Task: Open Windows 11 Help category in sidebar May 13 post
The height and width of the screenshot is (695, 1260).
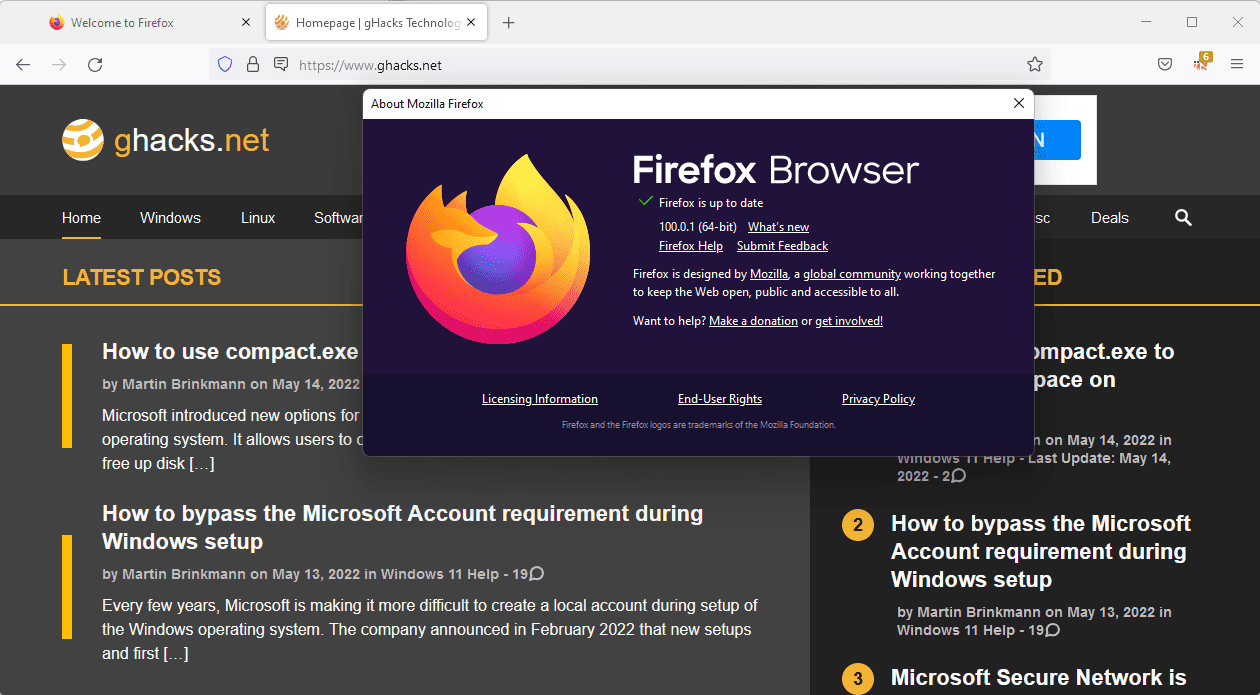Action: pyautogui.click(x=955, y=630)
